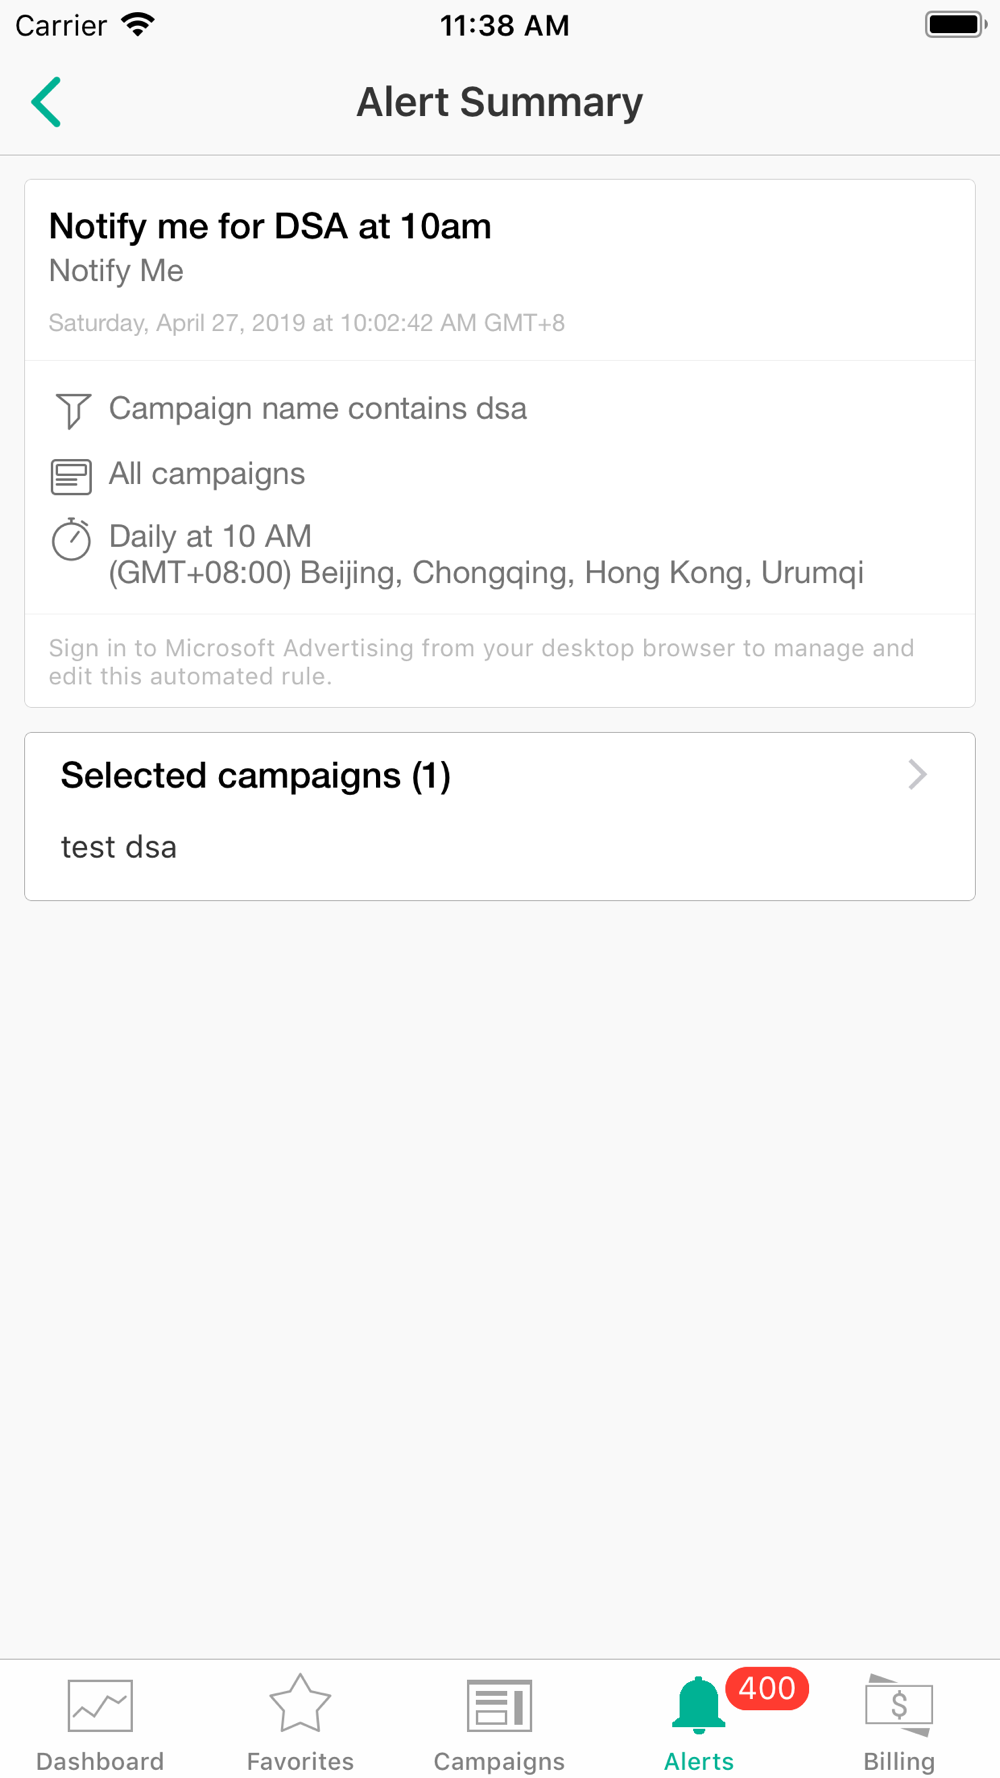The image size is (1000, 1778).
Task: Open the Selected campaigns (1) header
Action: 256,776
